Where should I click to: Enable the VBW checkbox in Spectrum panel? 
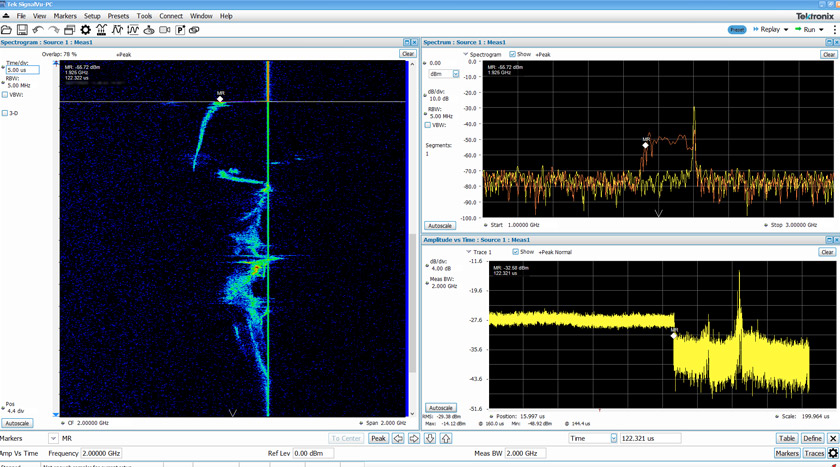point(429,125)
